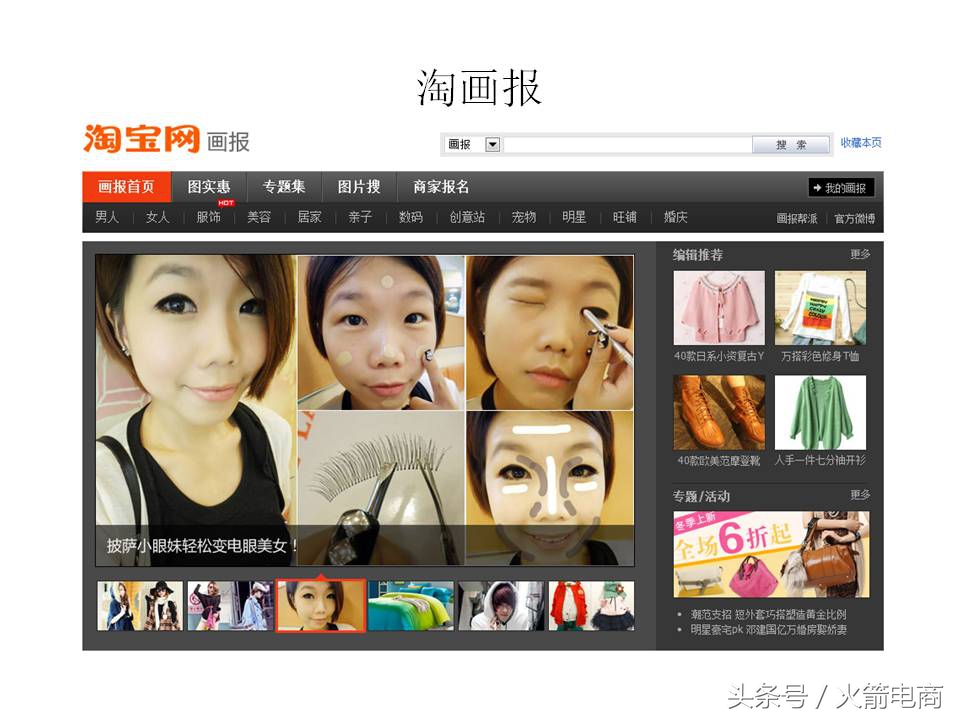
Task: Select the red jacket outfits carousel thumbnail
Action: tap(591, 606)
